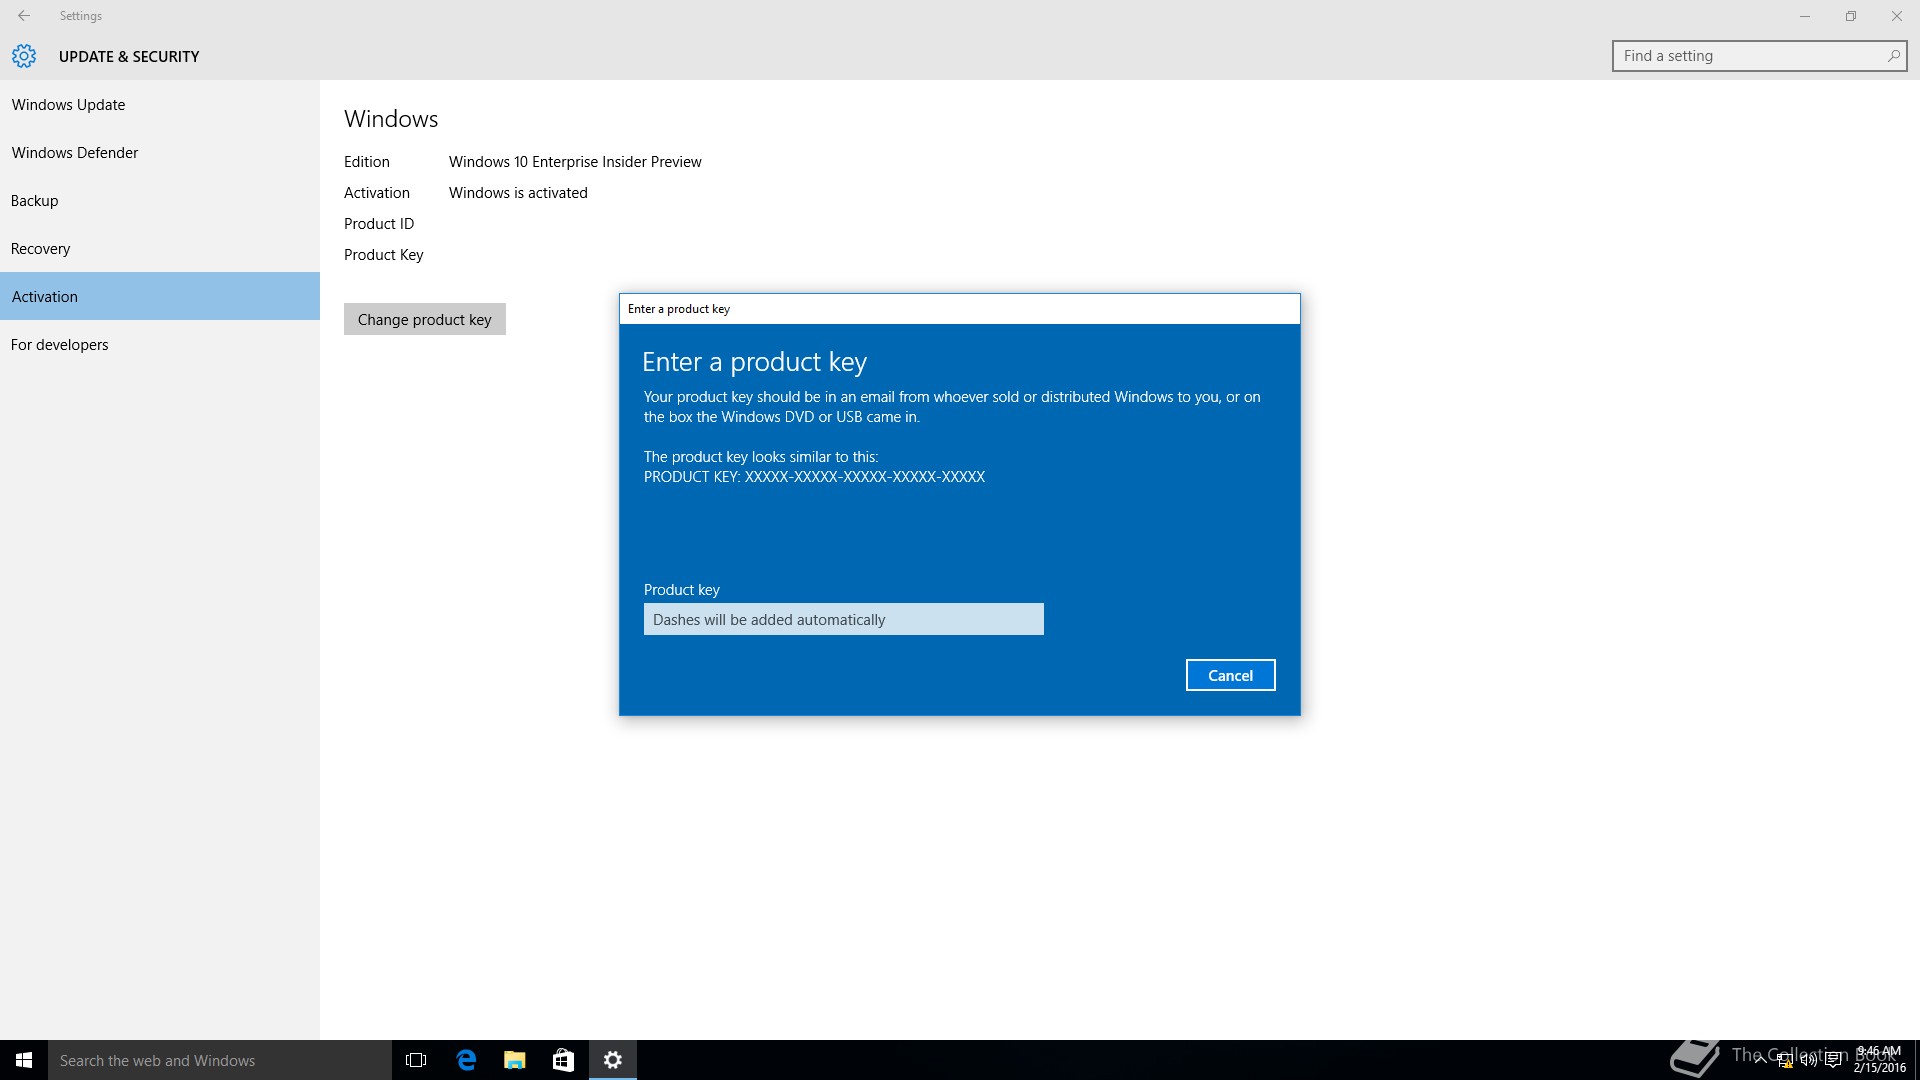Image resolution: width=1920 pixels, height=1080 pixels.
Task: Launch Microsoft Edge from the taskbar
Action: [466, 1060]
